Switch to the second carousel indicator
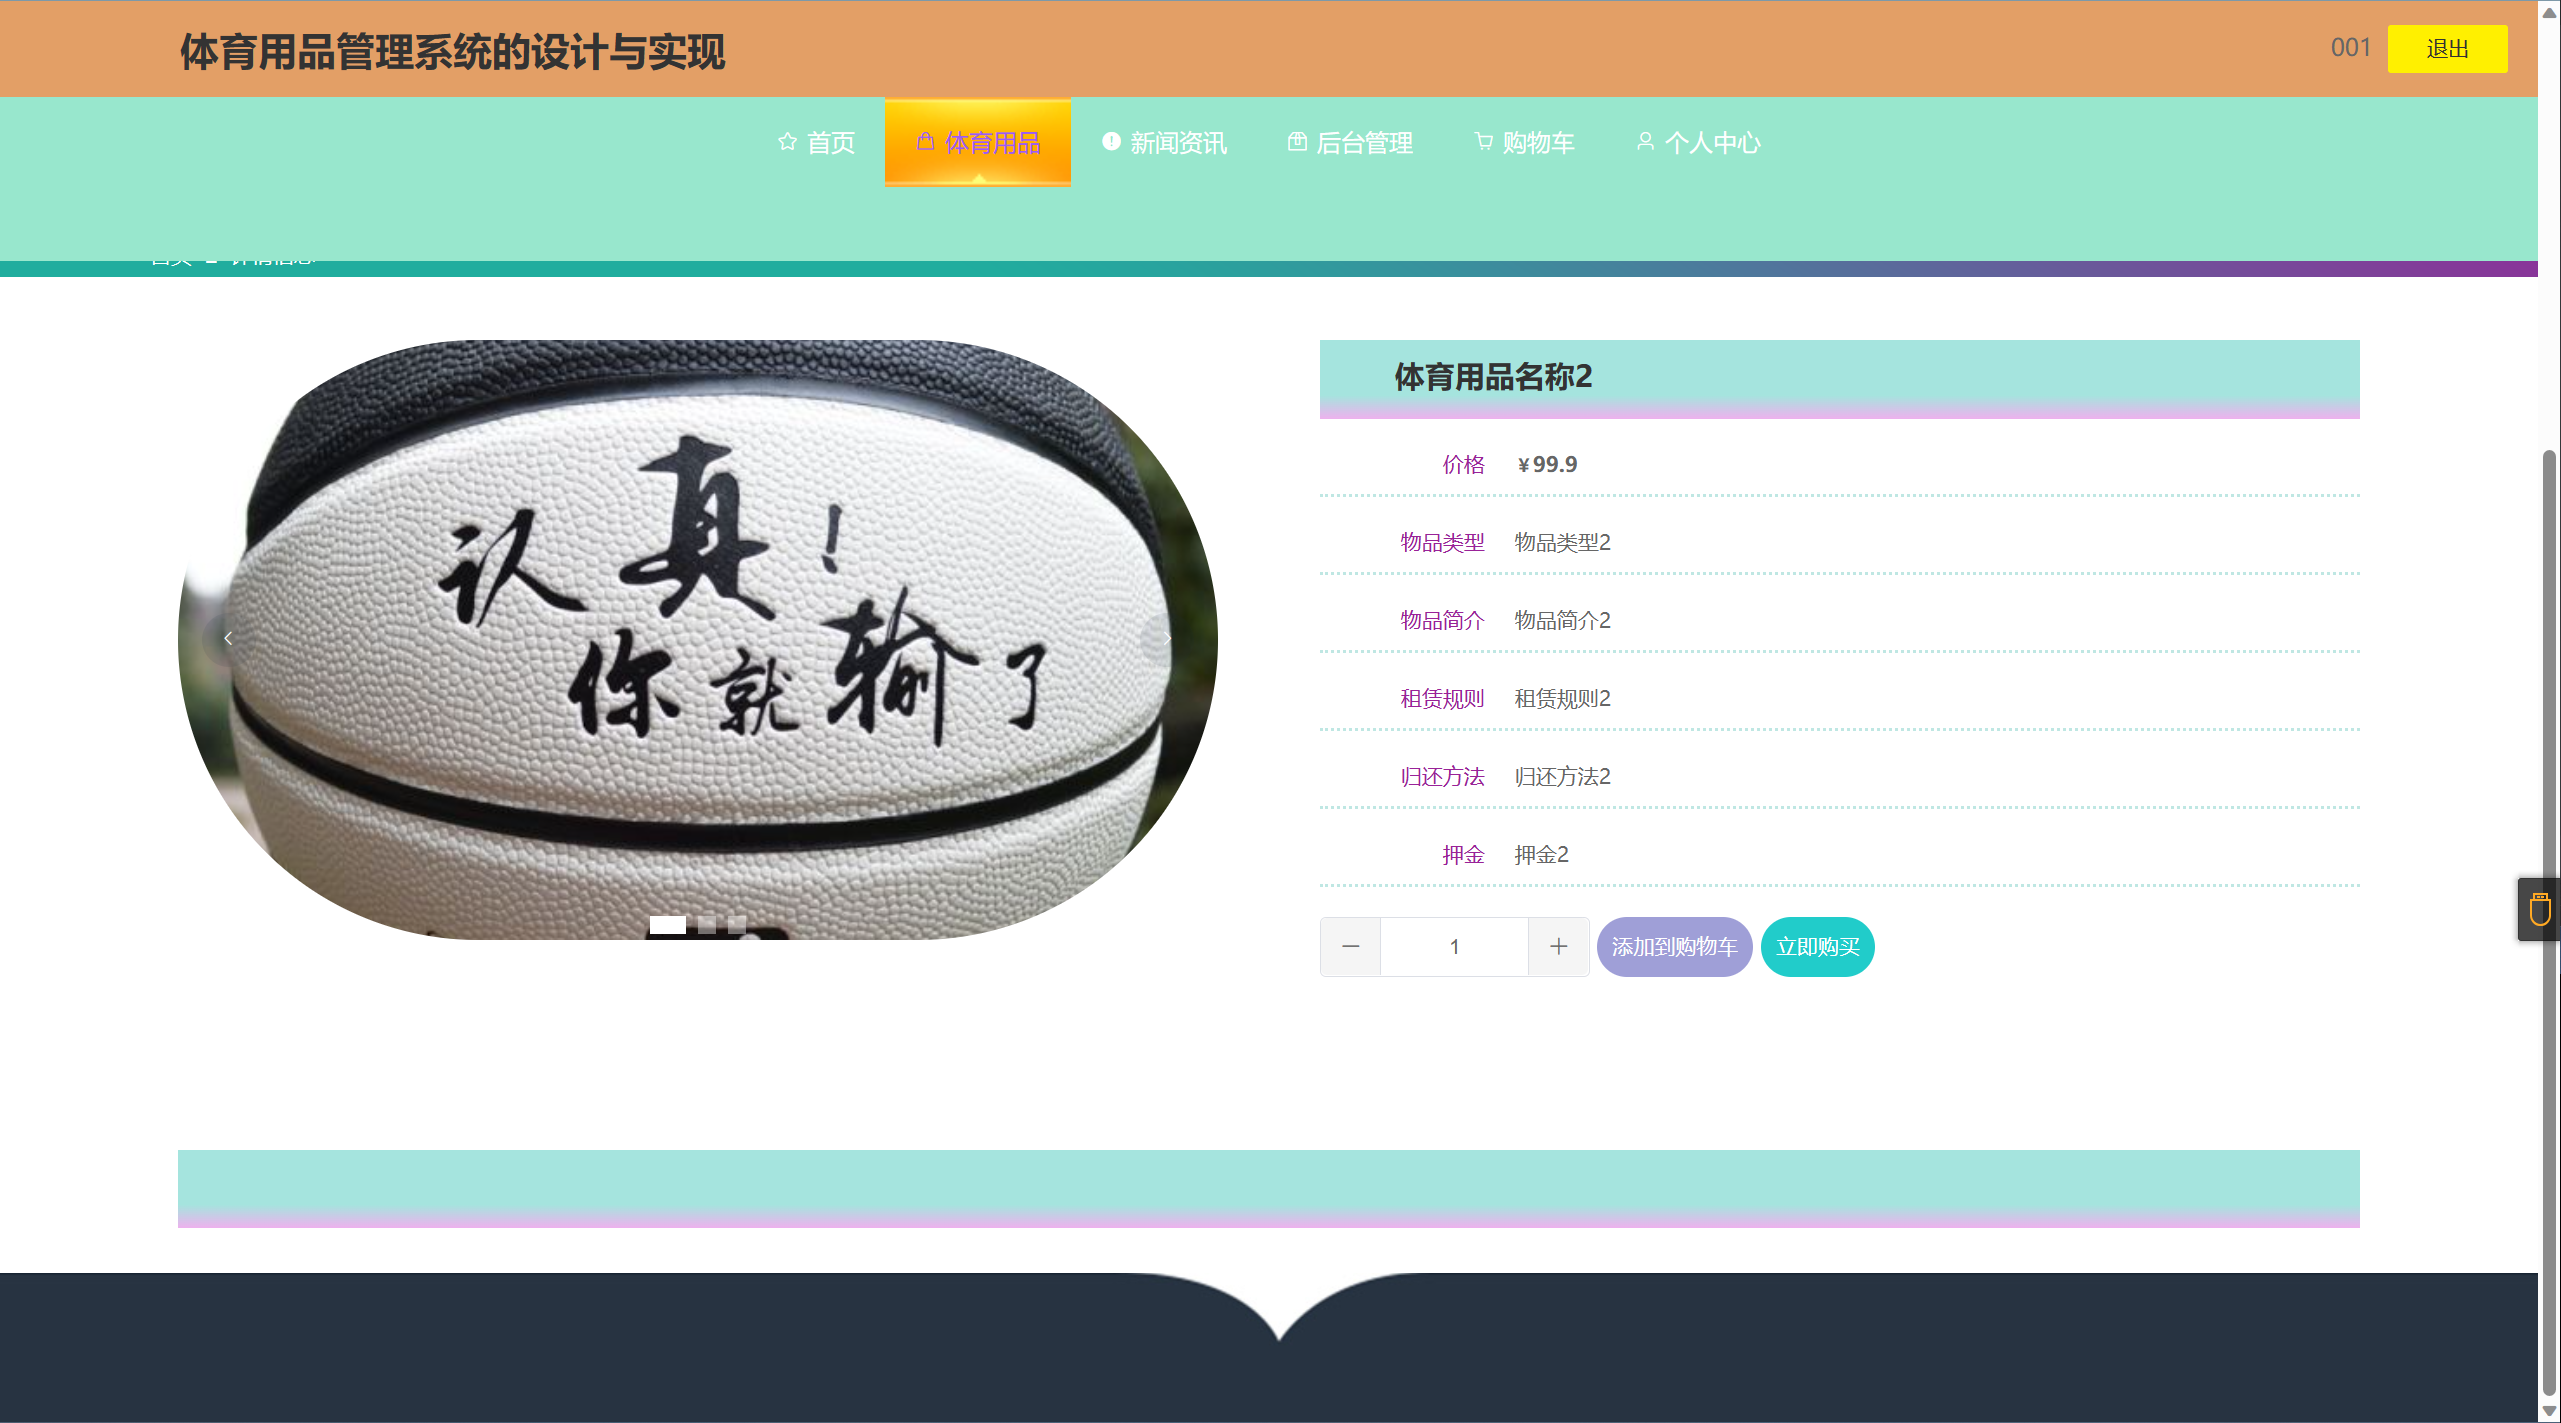This screenshot has width=2561, height=1423. point(706,925)
